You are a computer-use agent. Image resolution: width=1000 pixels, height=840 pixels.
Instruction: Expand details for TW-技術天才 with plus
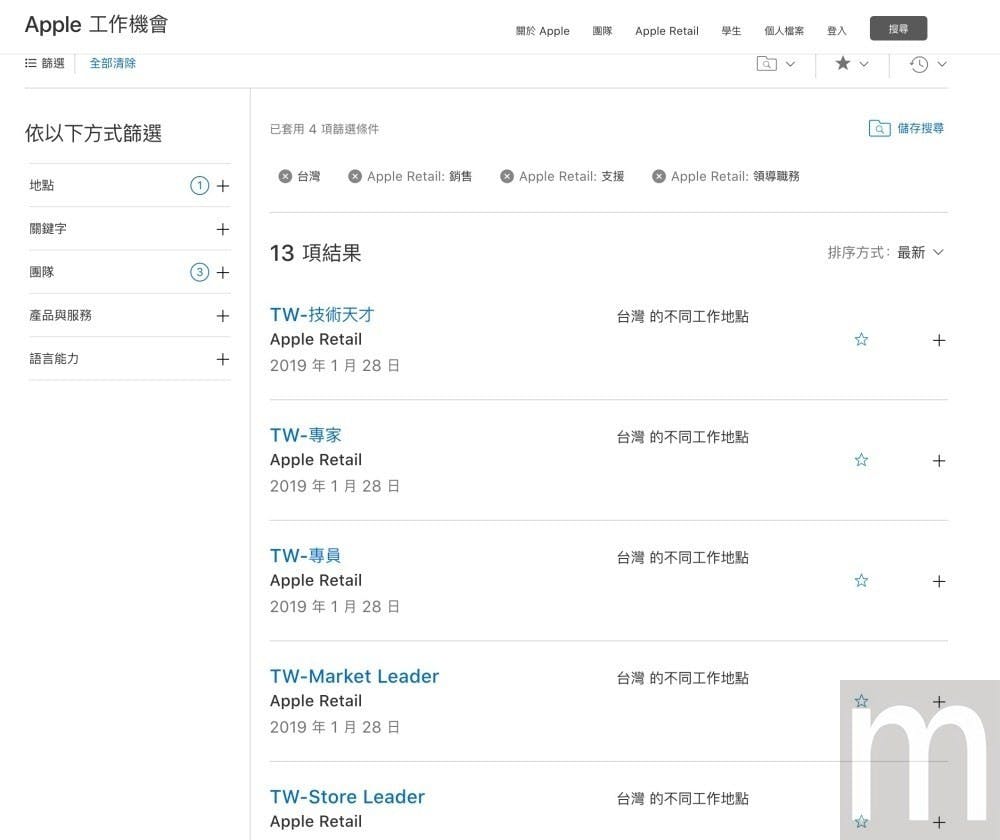[x=938, y=340]
